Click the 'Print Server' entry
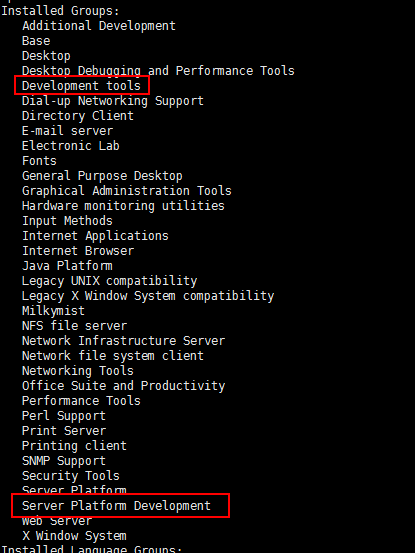415x553 pixels. (x=64, y=431)
